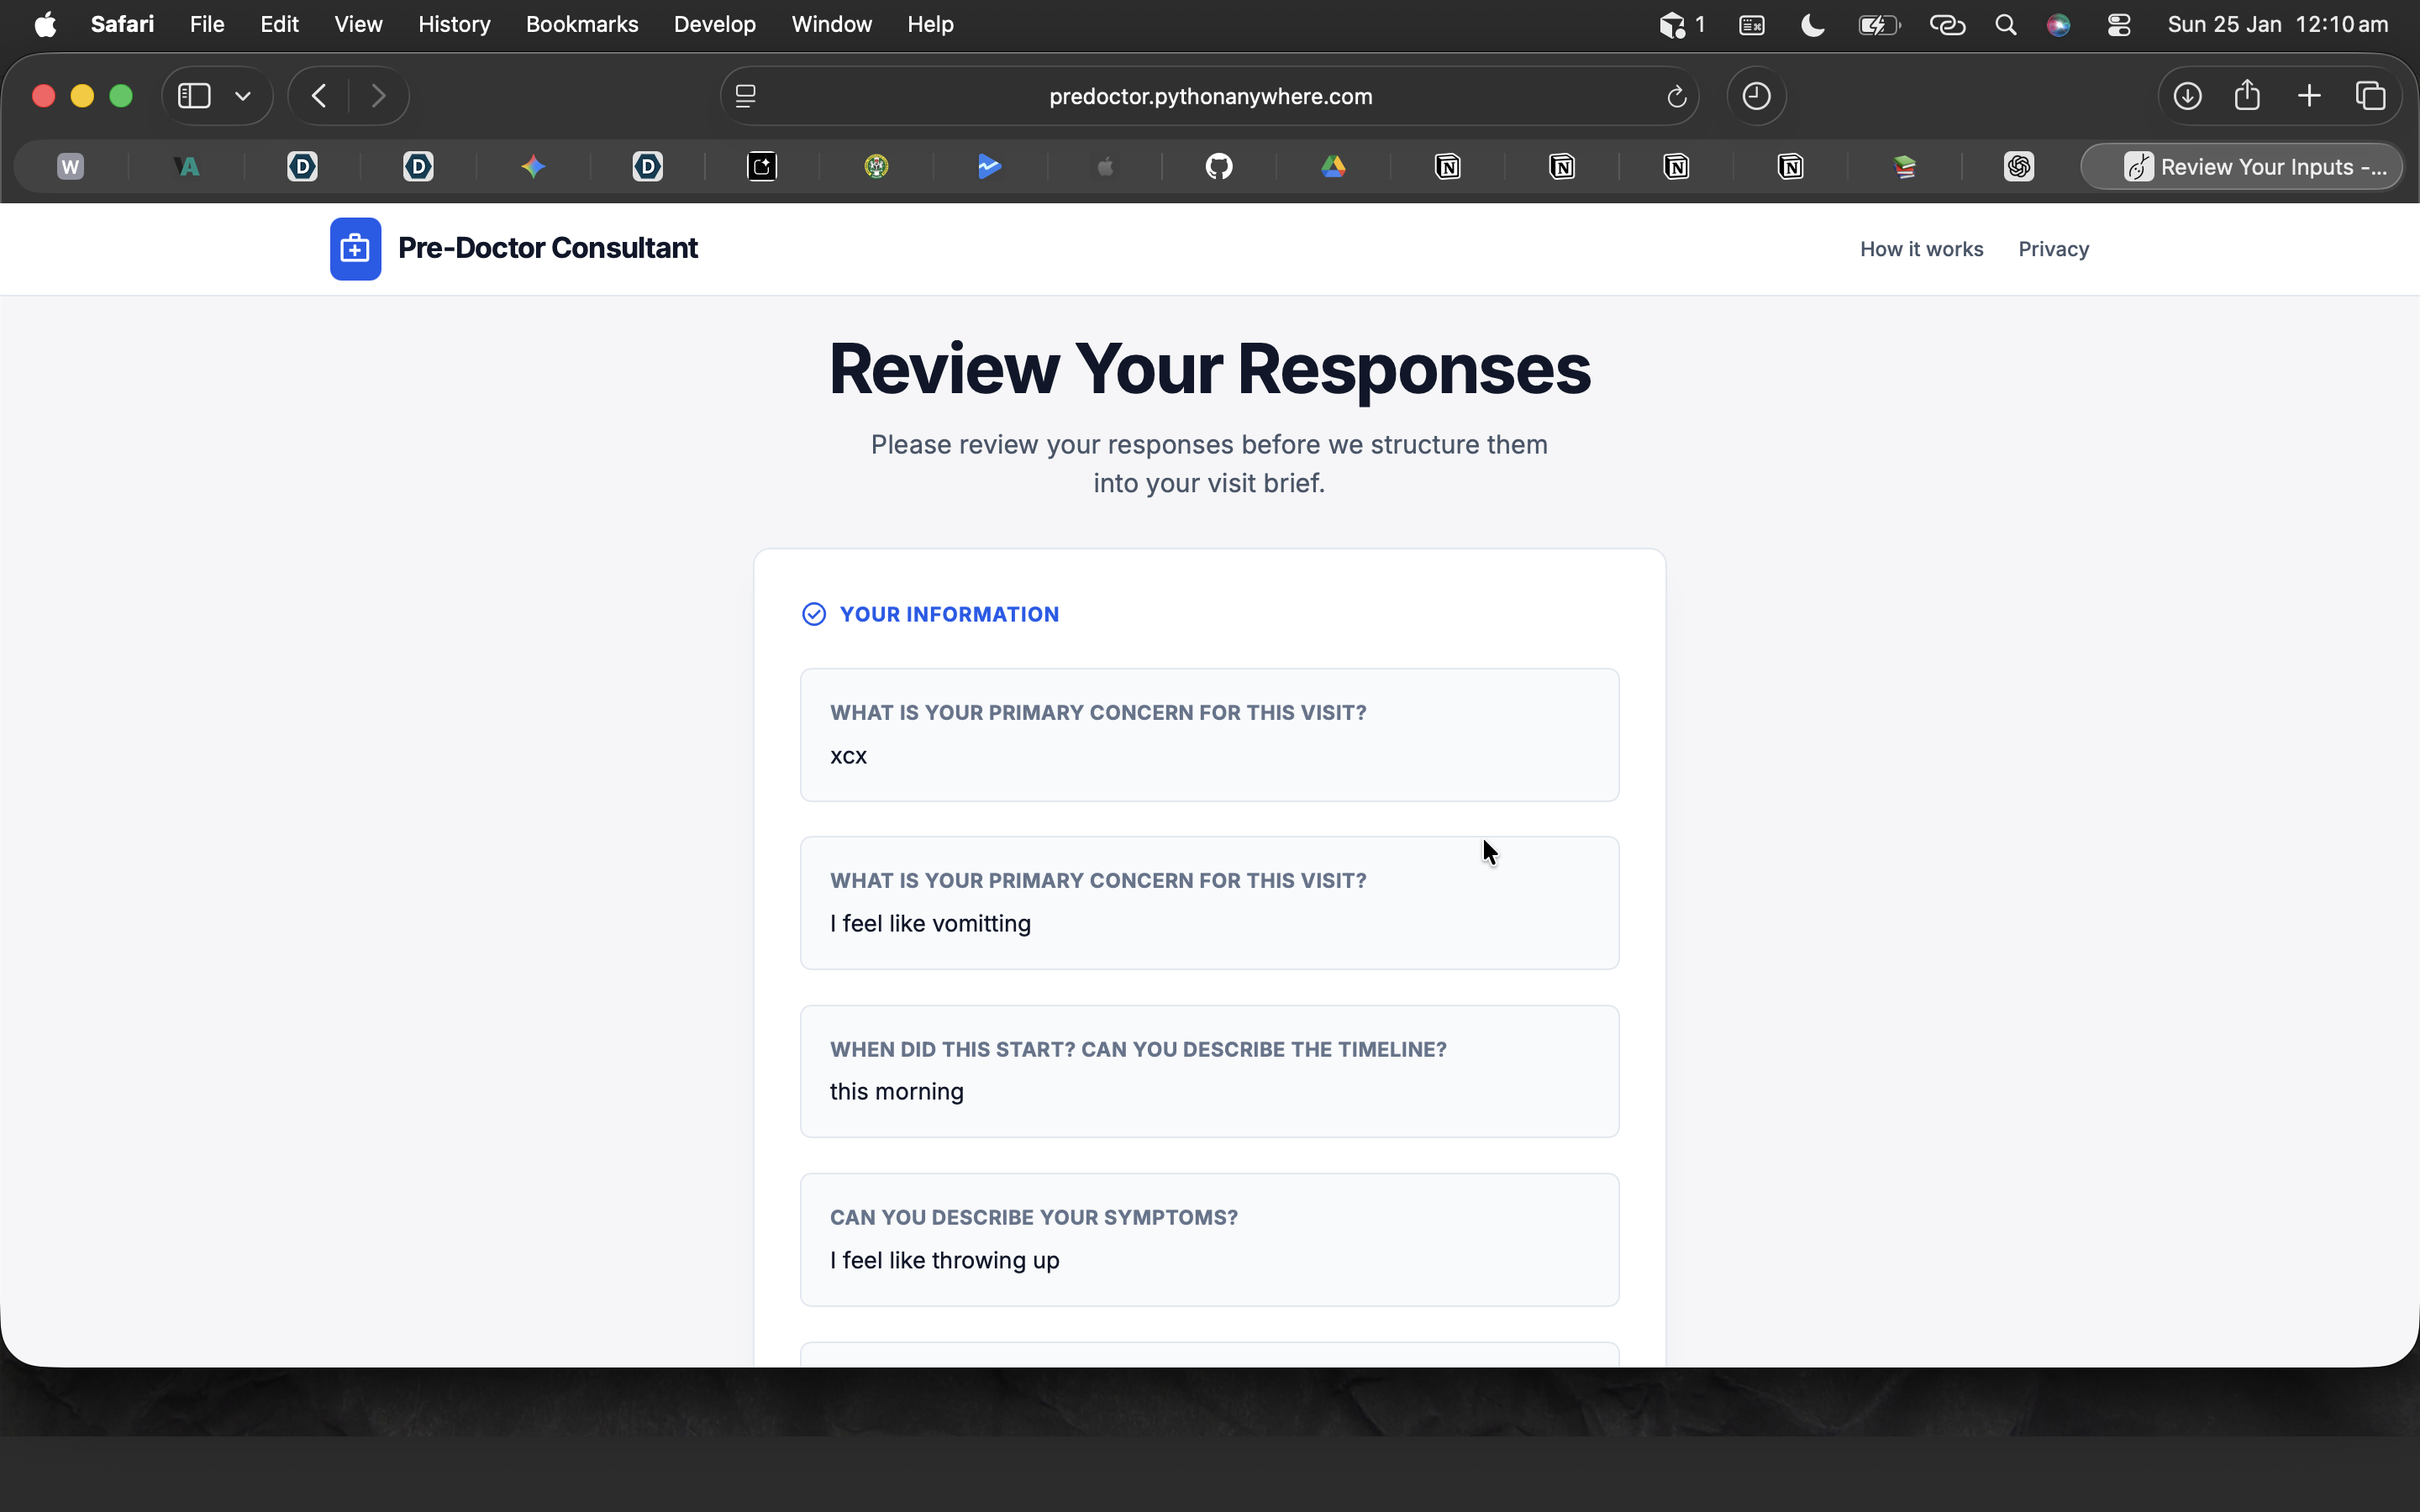The image size is (2420, 1512).
Task: Open the Gemini sparkle pinned tab
Action: pos(533,166)
